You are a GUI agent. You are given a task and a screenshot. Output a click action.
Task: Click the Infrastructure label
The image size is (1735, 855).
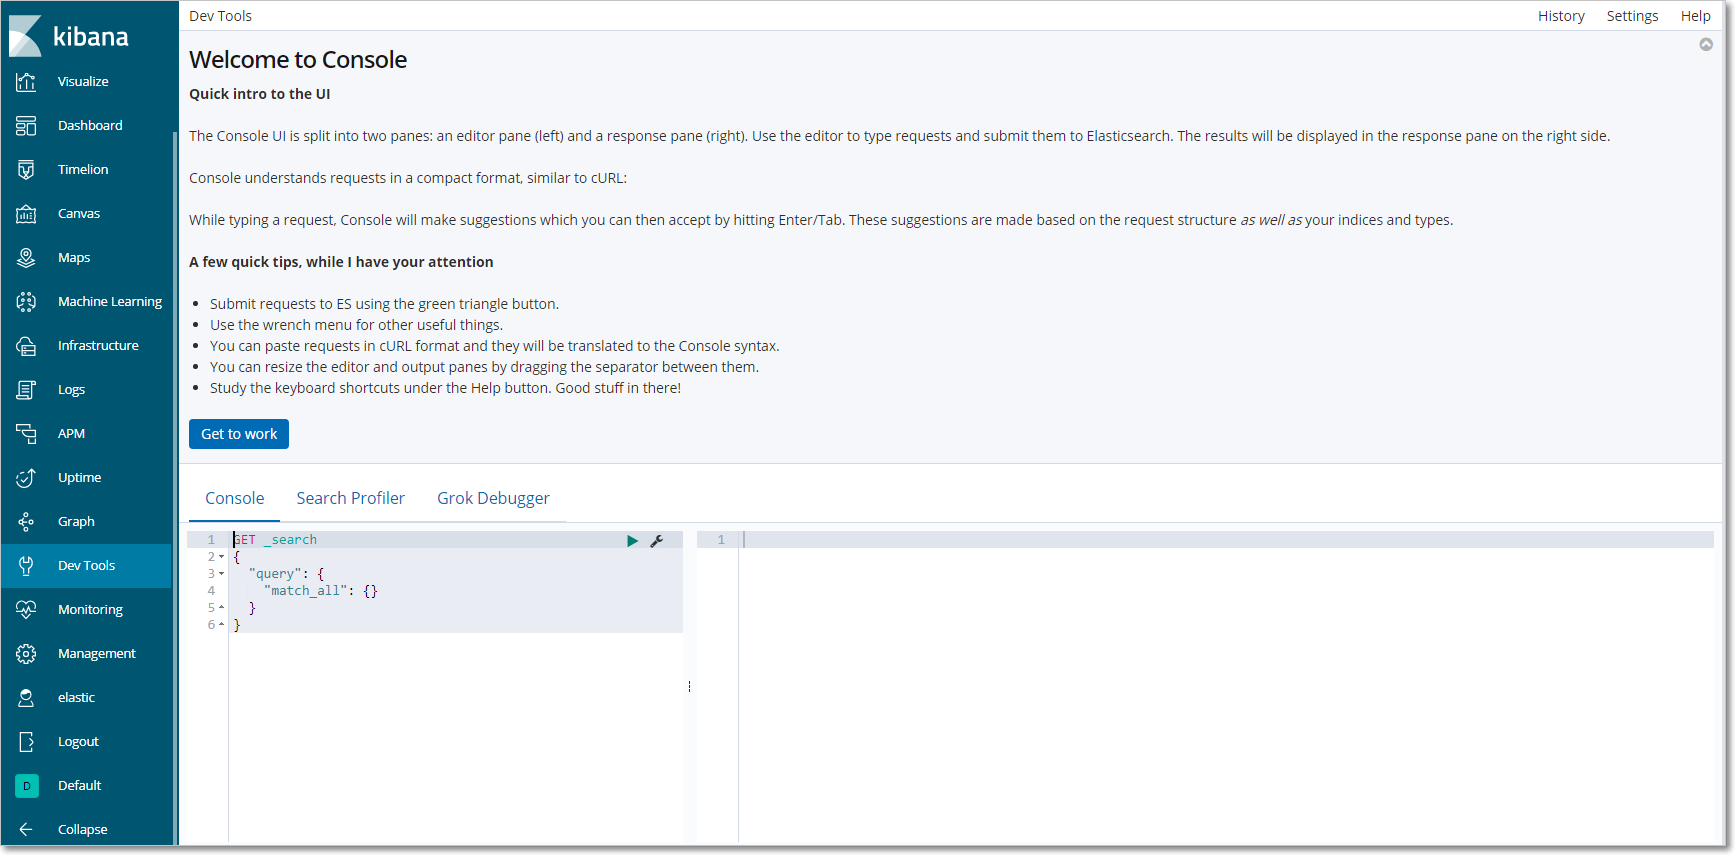tap(98, 346)
